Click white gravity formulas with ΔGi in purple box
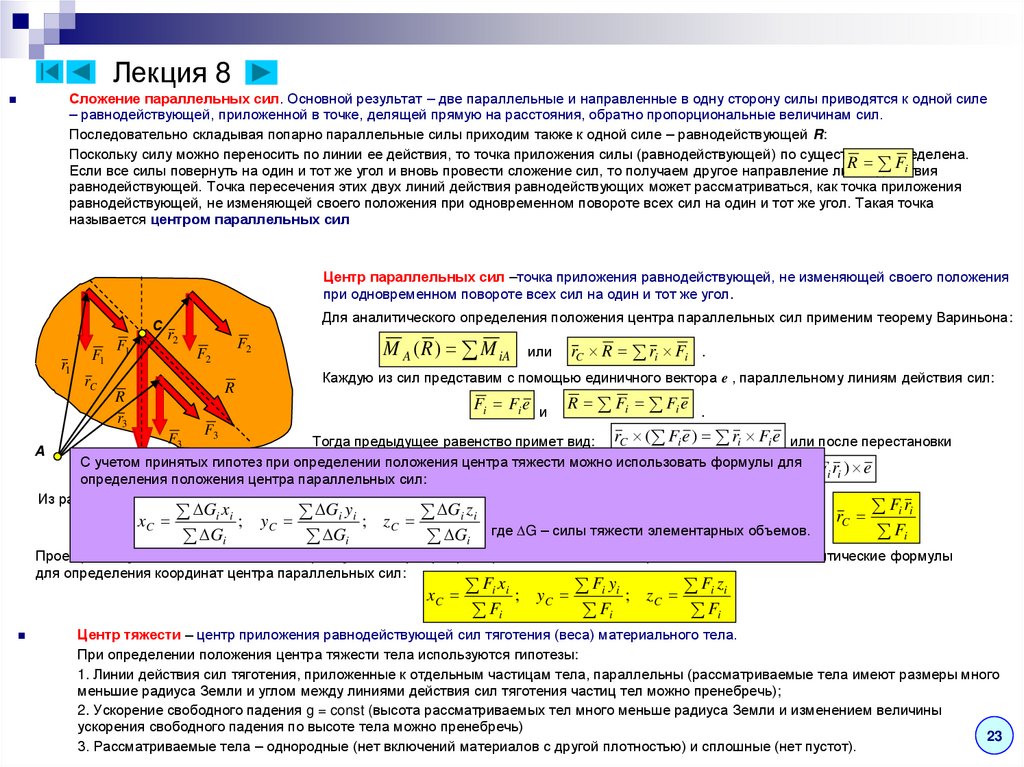The height and width of the screenshot is (767, 1024). point(310,523)
